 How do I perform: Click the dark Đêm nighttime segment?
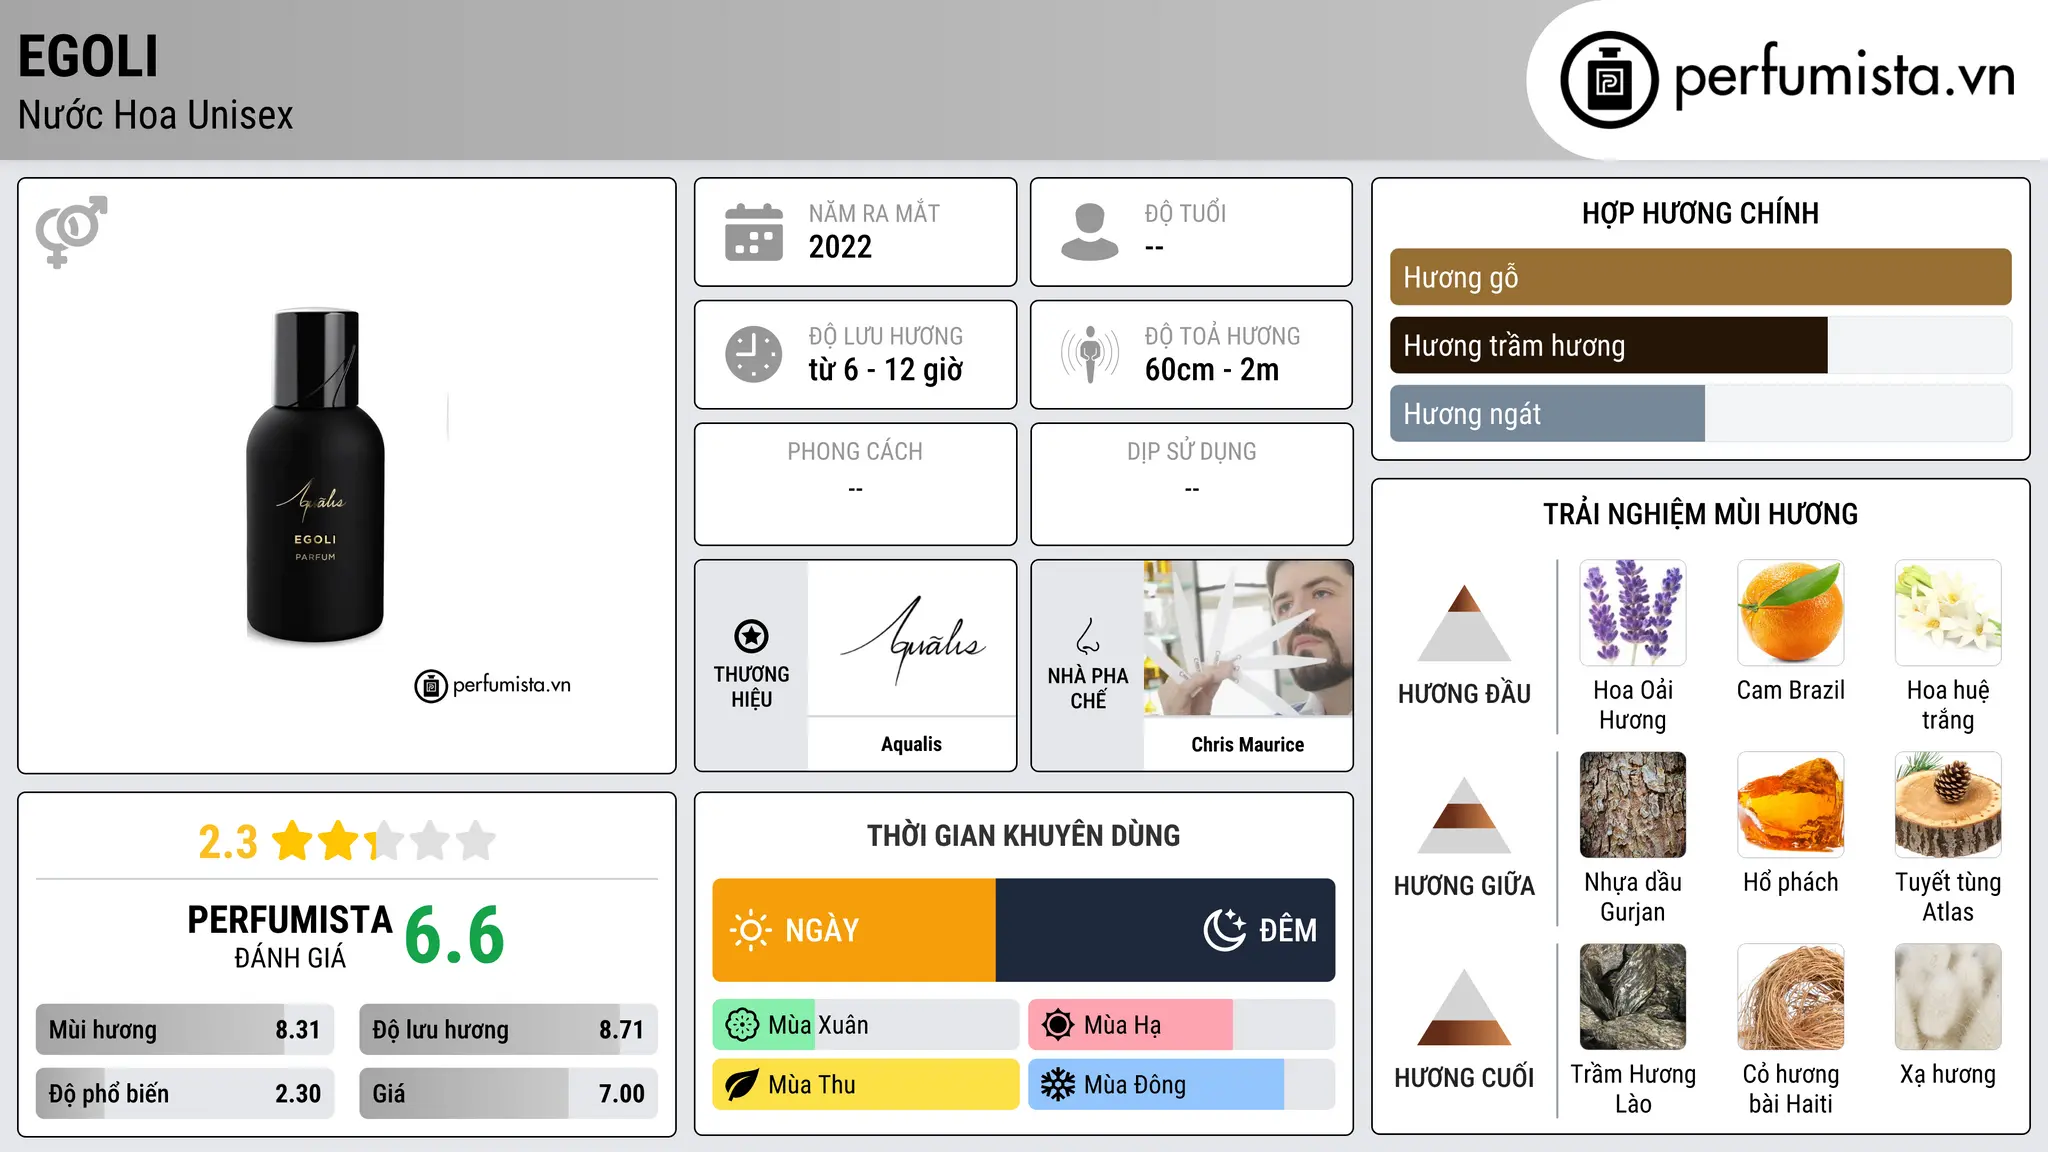tap(1165, 930)
